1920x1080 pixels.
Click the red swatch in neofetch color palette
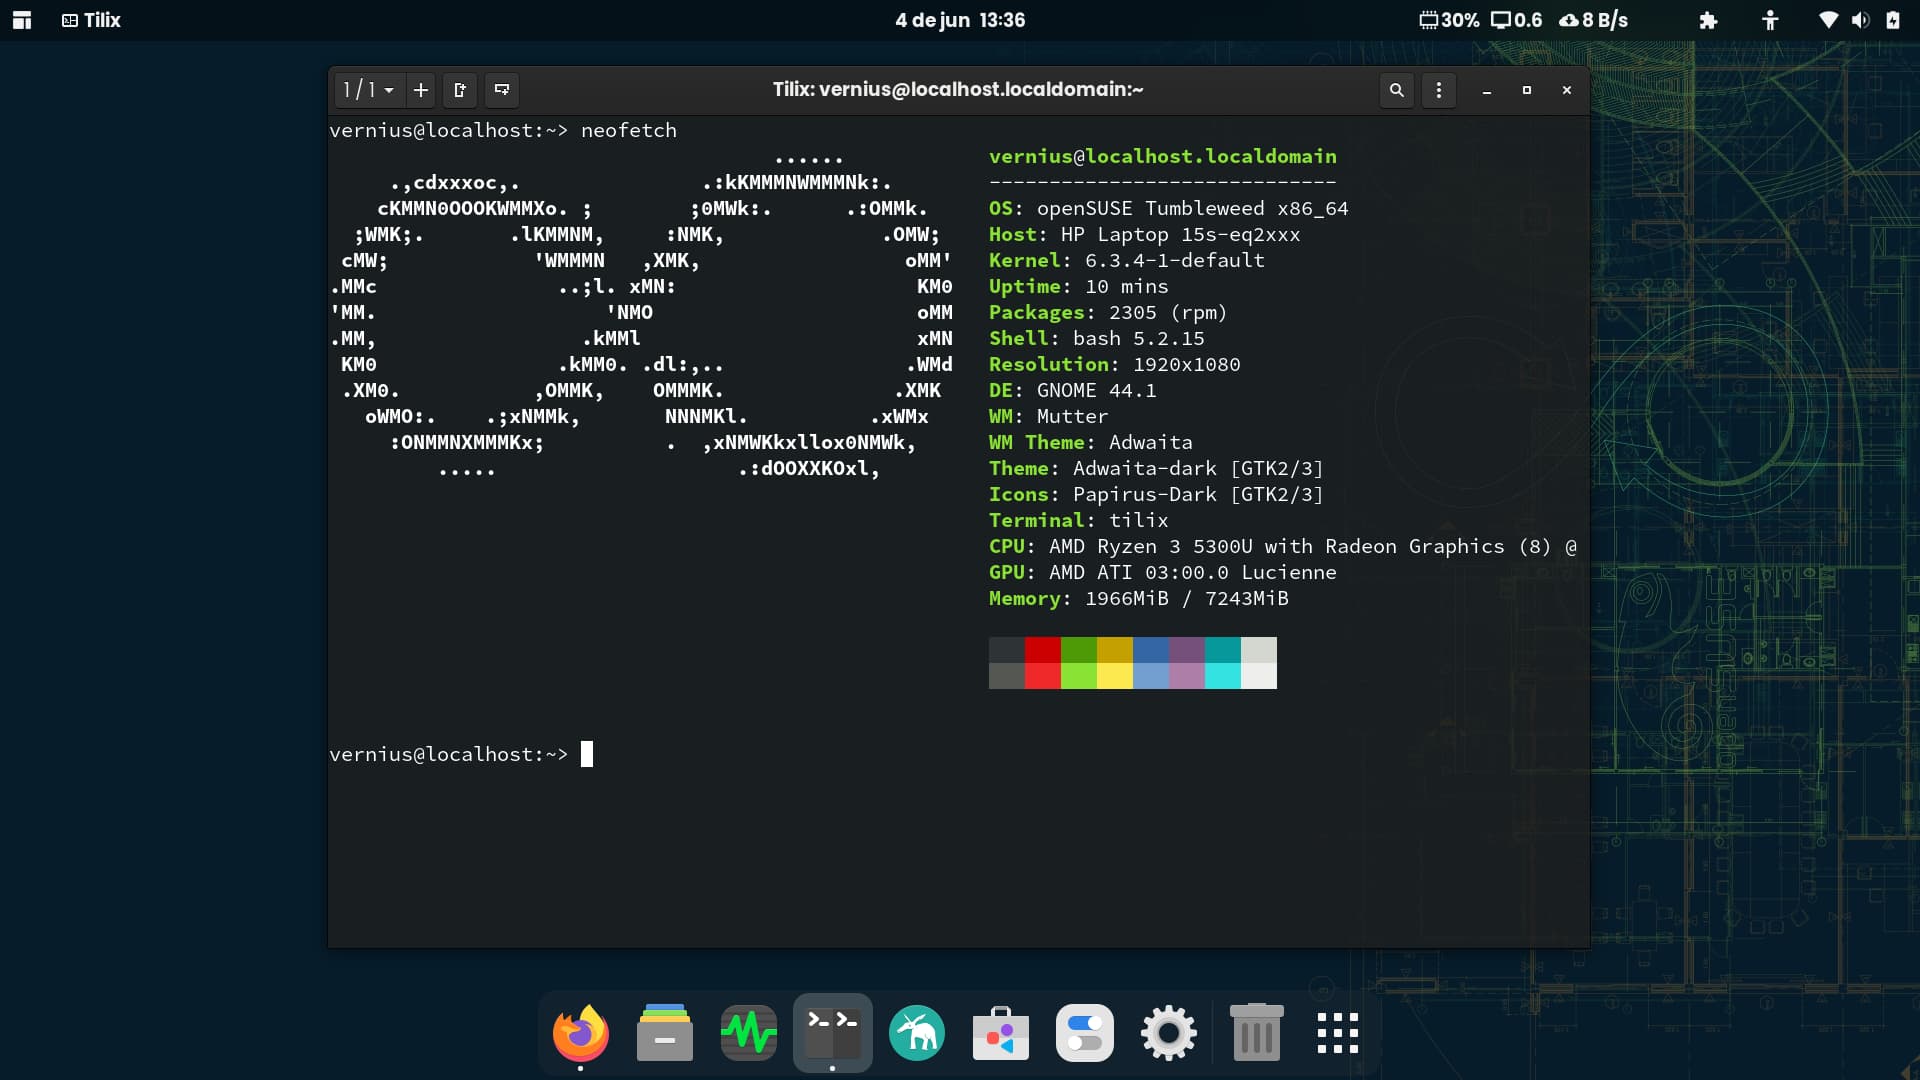1043,663
